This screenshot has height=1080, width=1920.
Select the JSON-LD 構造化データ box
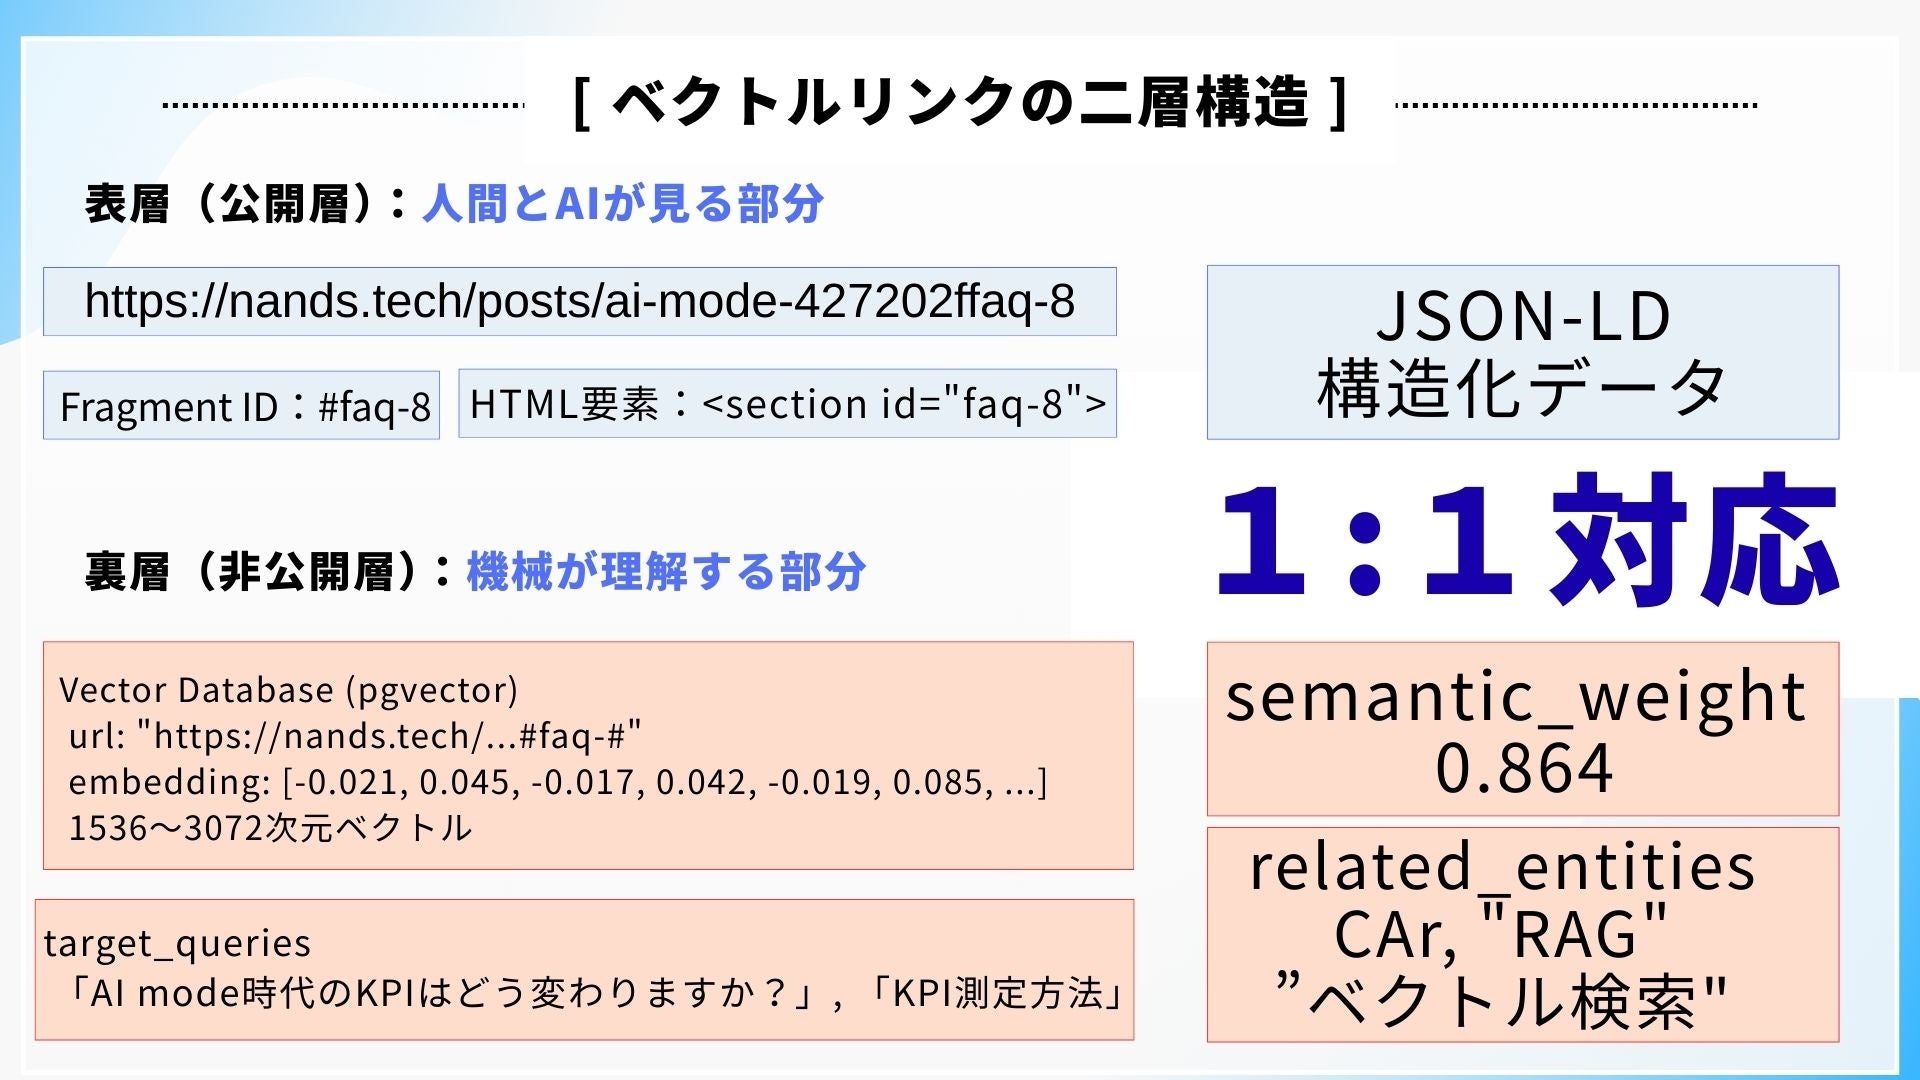pyautogui.click(x=1523, y=352)
